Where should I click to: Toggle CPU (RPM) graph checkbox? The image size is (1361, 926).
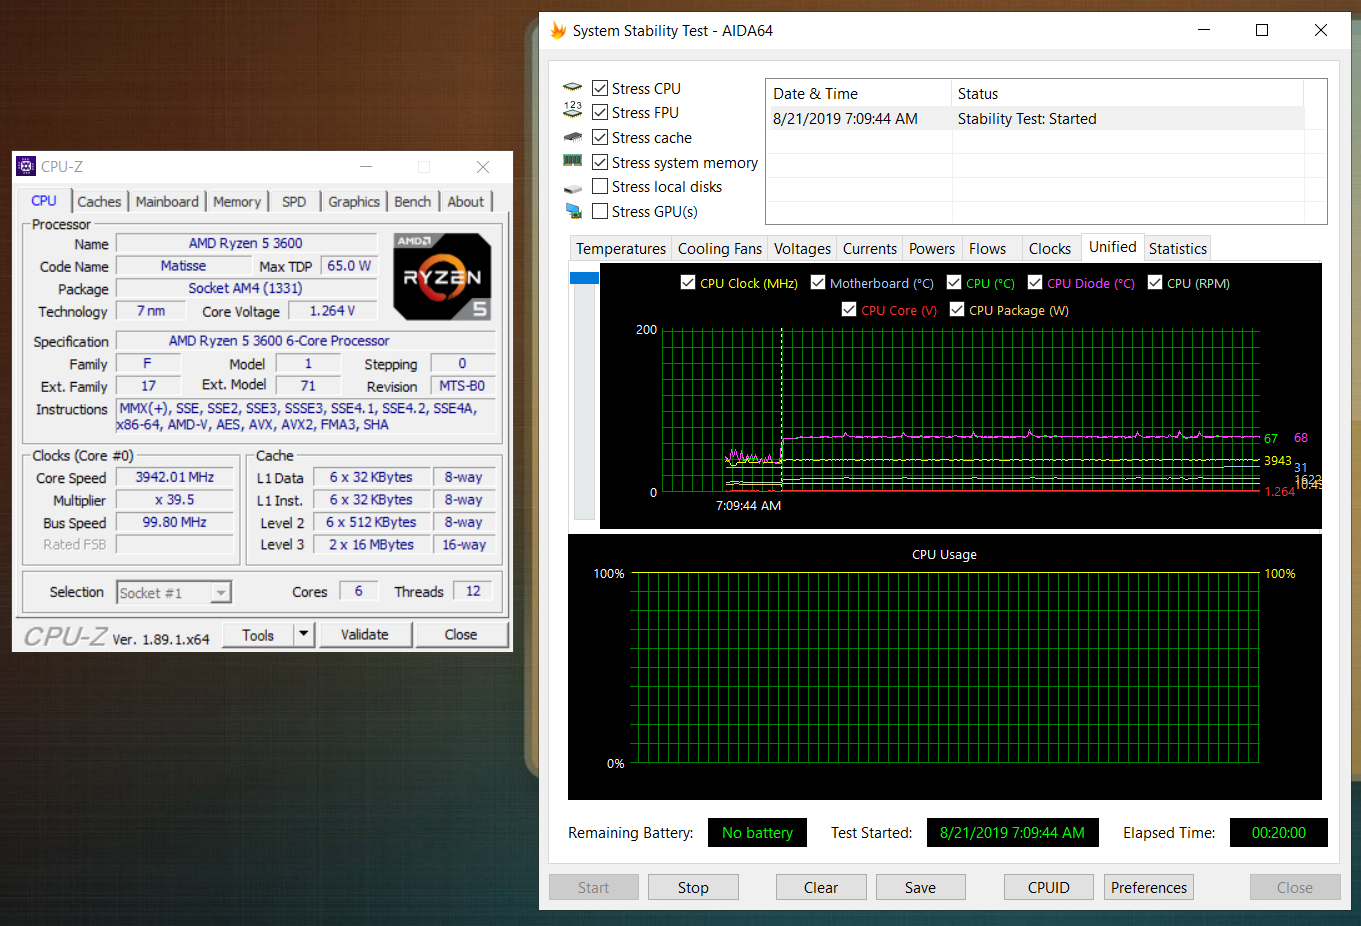point(1155,282)
